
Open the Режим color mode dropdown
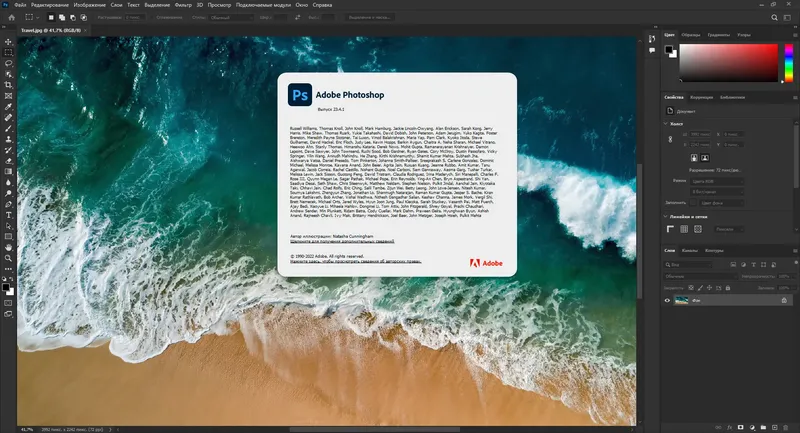click(x=717, y=181)
